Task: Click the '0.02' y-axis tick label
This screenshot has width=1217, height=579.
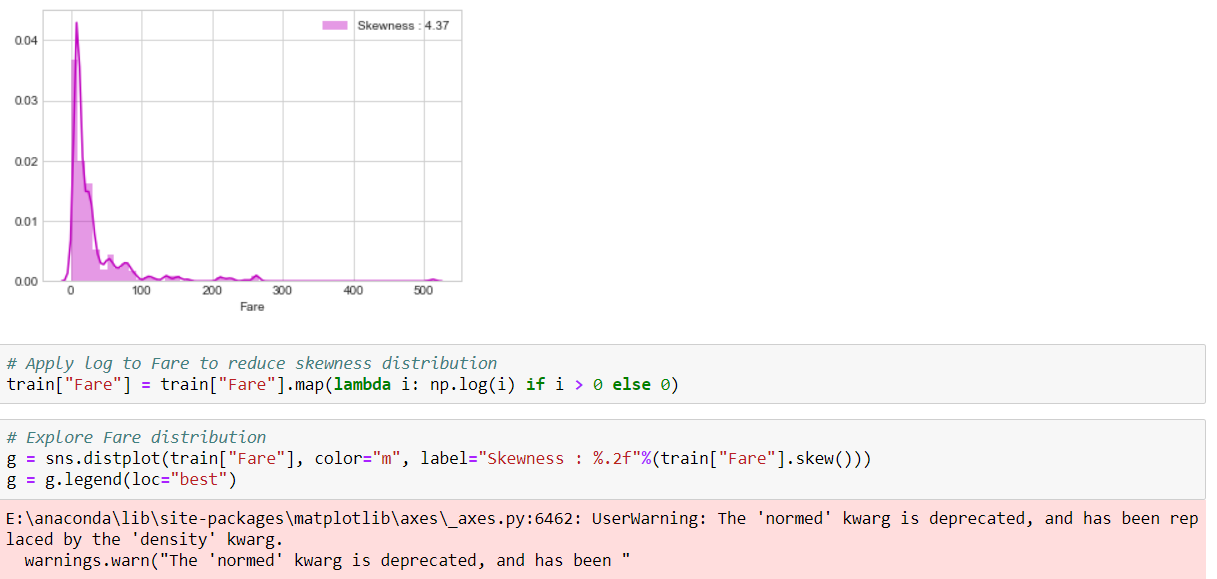Action: (27, 161)
